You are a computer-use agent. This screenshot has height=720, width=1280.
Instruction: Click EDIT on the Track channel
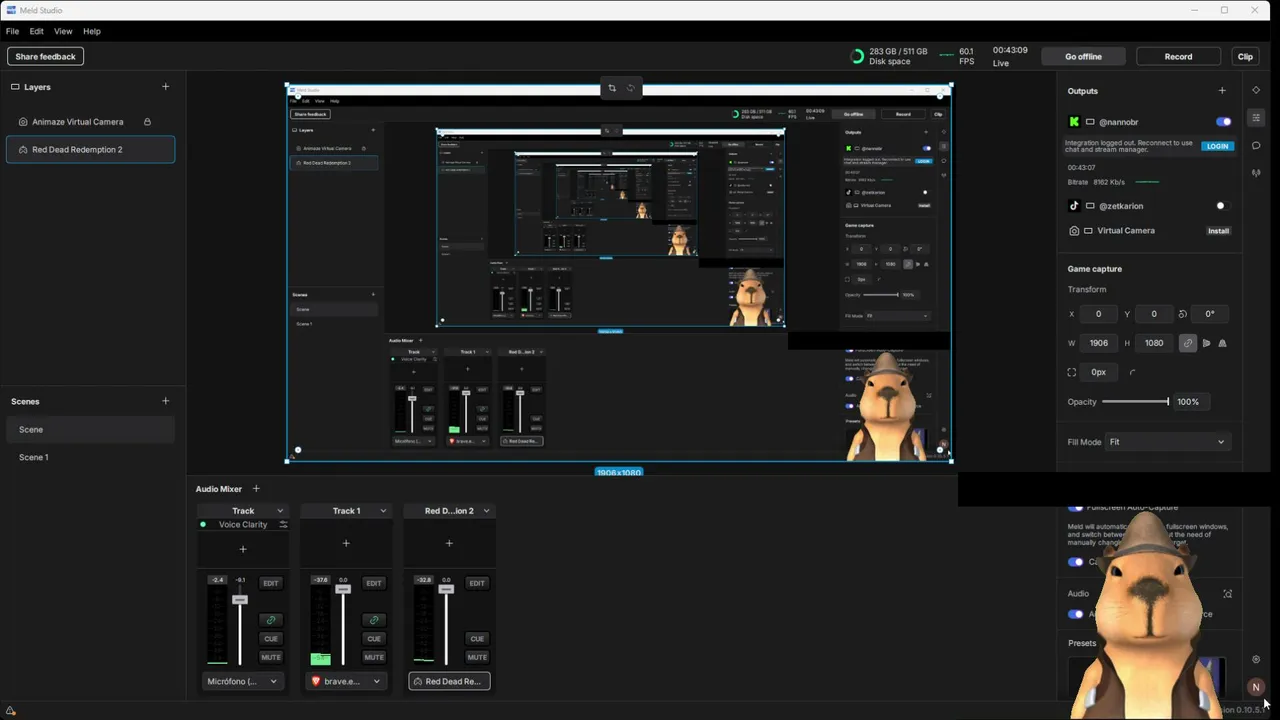[270, 583]
